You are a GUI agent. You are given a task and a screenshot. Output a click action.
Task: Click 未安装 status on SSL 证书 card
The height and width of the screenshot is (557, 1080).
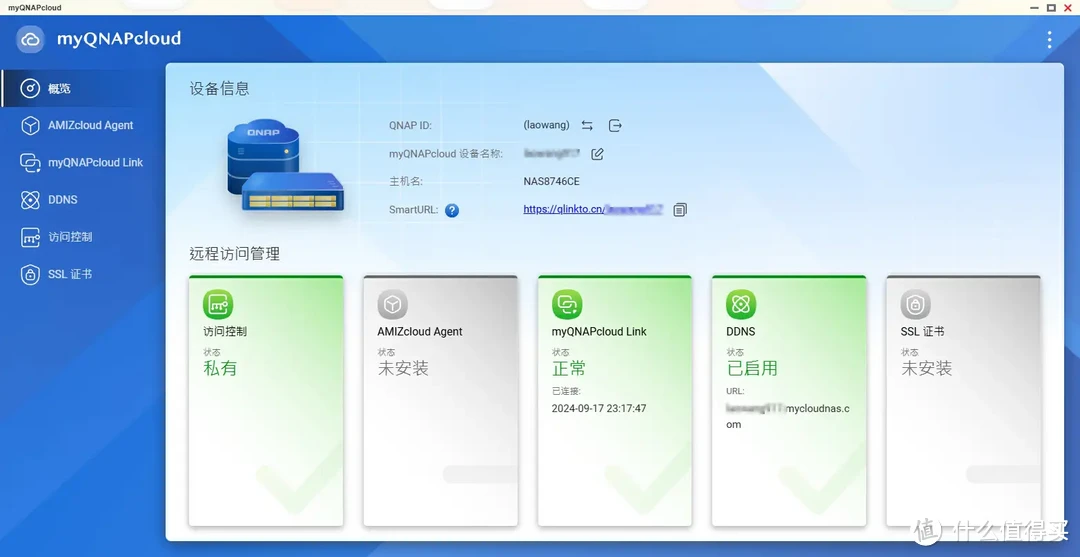click(x=926, y=368)
